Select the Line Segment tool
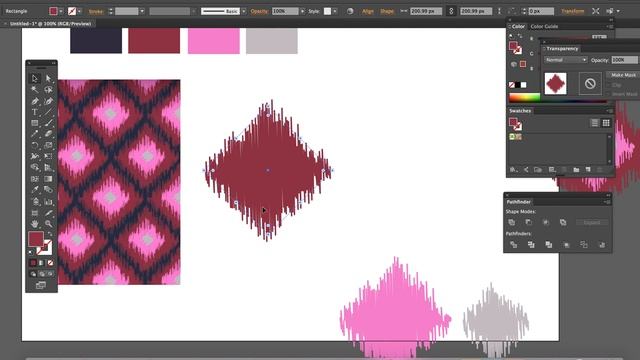This screenshot has width=640, height=360. [48, 112]
